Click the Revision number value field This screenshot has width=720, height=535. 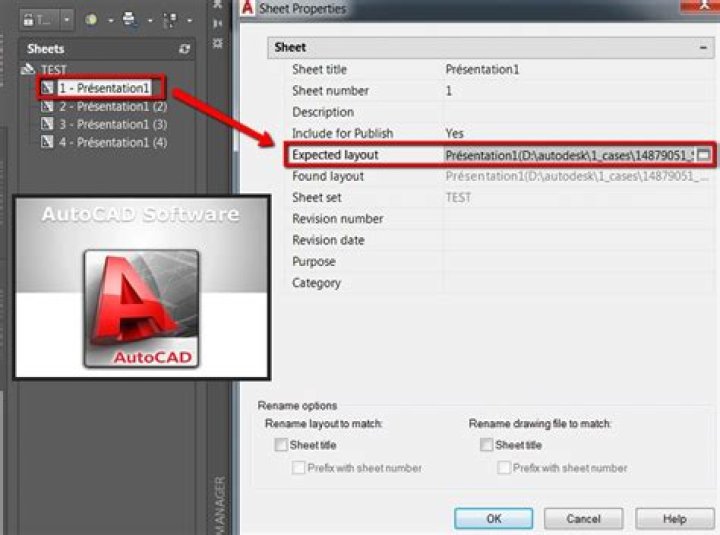578,219
